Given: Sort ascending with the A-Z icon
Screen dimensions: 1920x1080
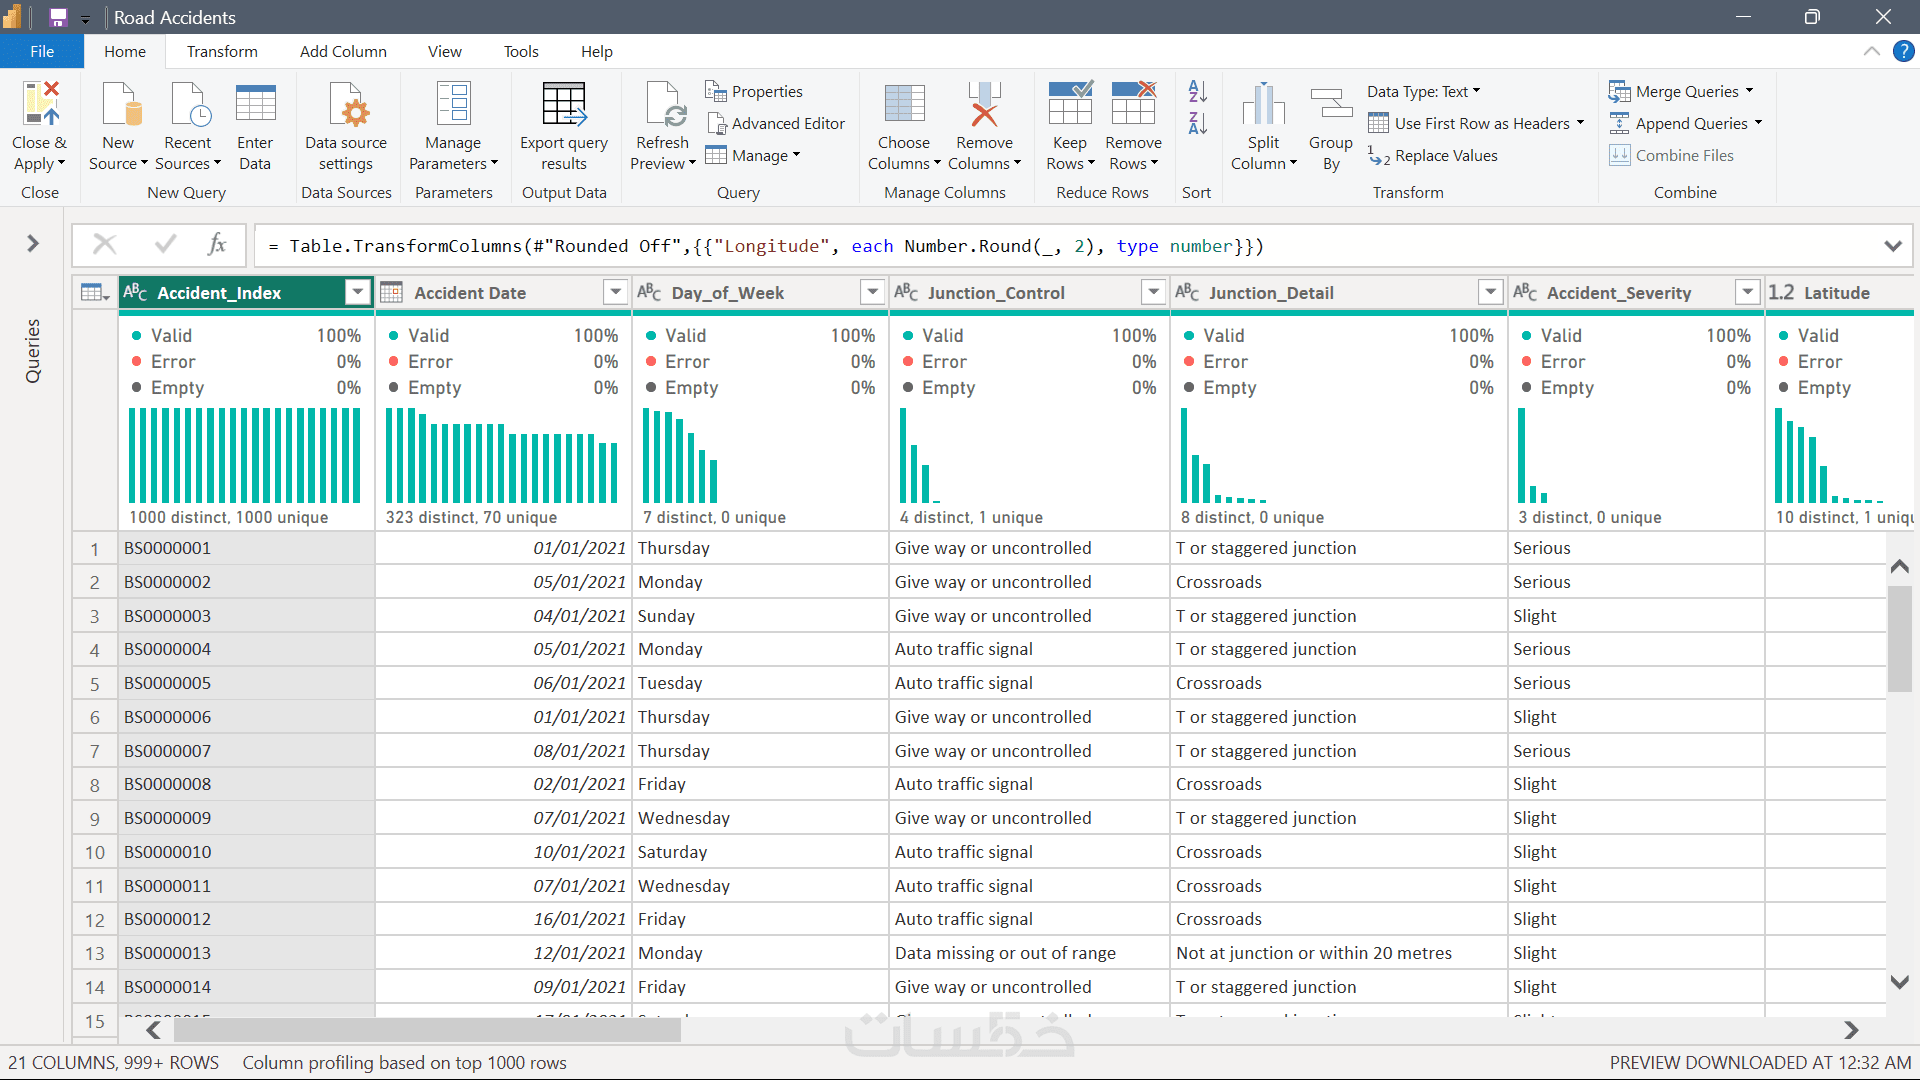Looking at the screenshot, I should [x=1197, y=91].
